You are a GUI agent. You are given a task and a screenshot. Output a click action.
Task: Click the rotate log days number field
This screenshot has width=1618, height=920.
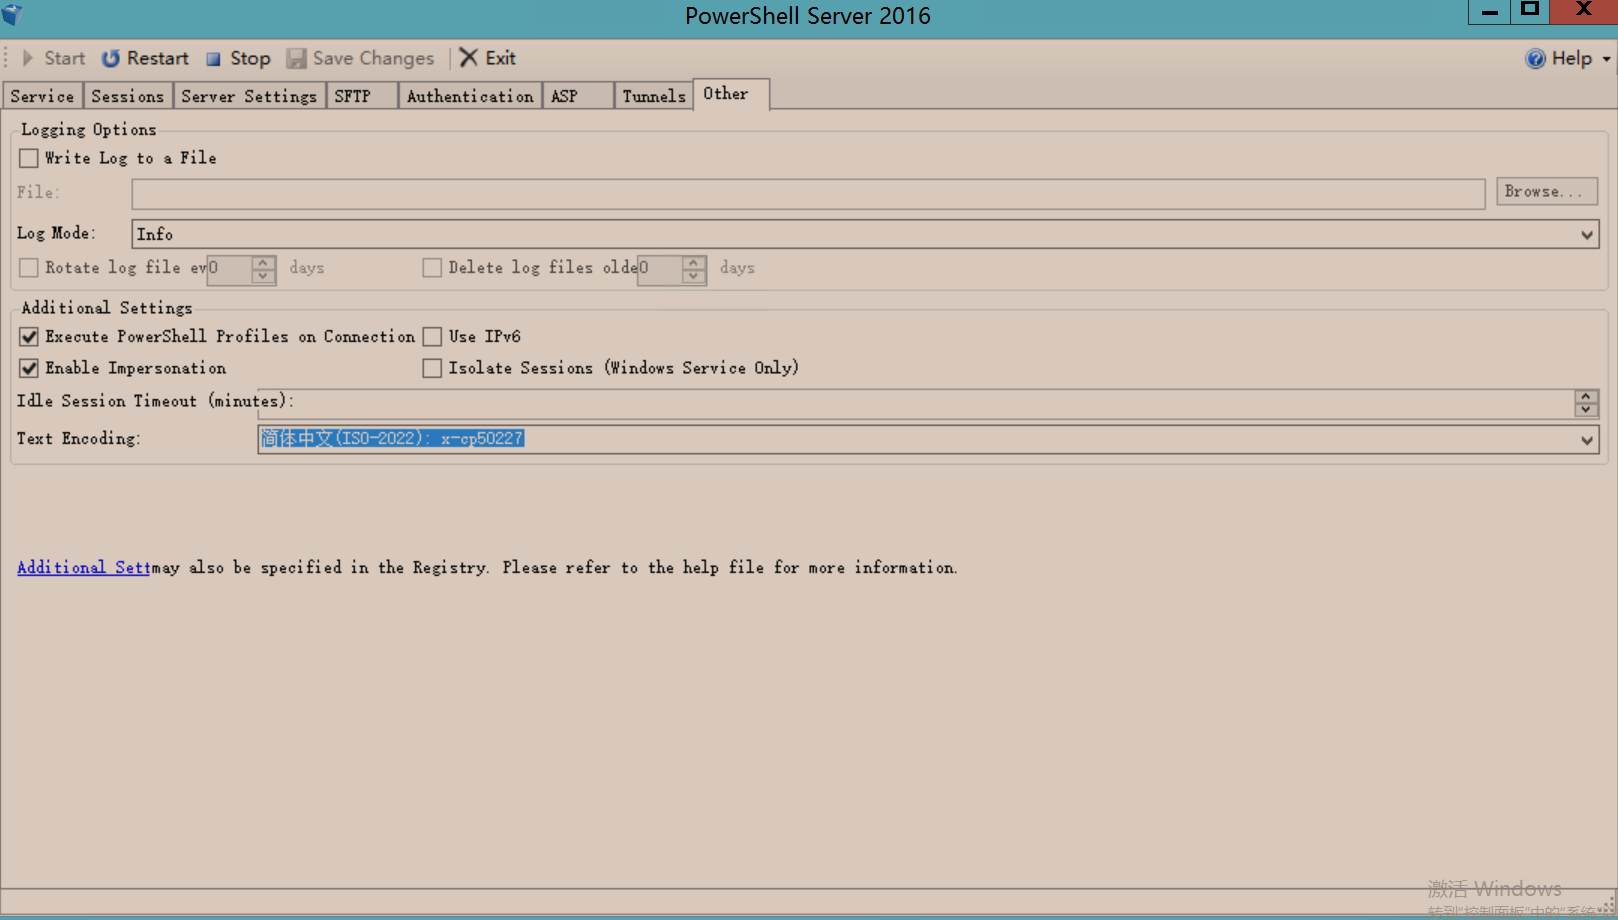(x=229, y=269)
